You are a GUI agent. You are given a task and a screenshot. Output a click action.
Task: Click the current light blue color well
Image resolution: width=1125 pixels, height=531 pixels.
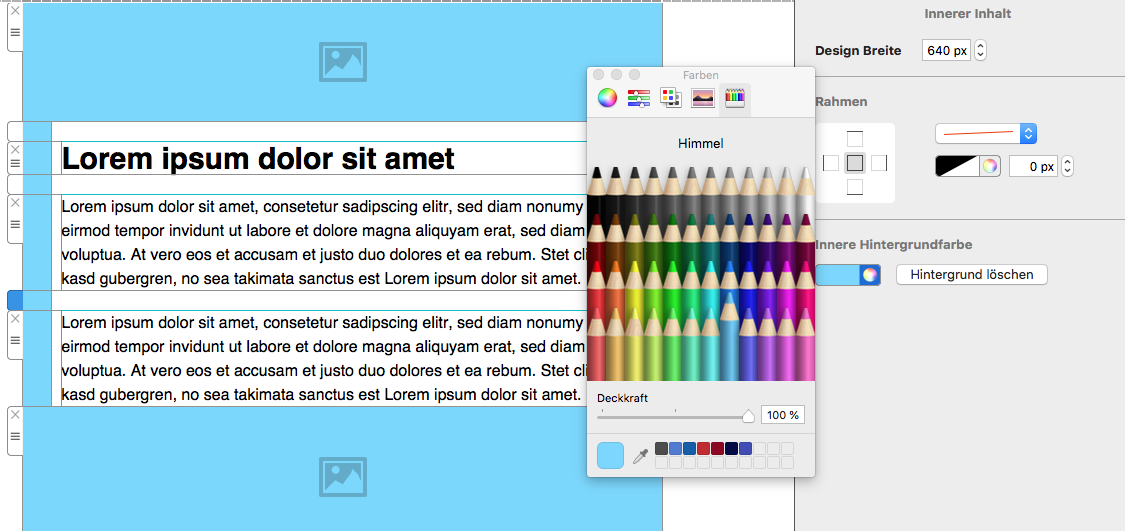click(610, 455)
